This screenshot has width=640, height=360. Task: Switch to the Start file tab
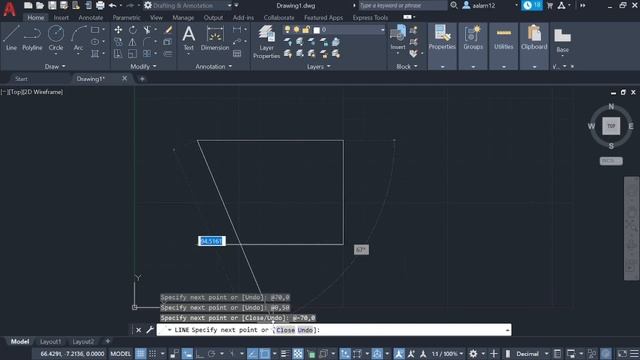[x=21, y=79]
